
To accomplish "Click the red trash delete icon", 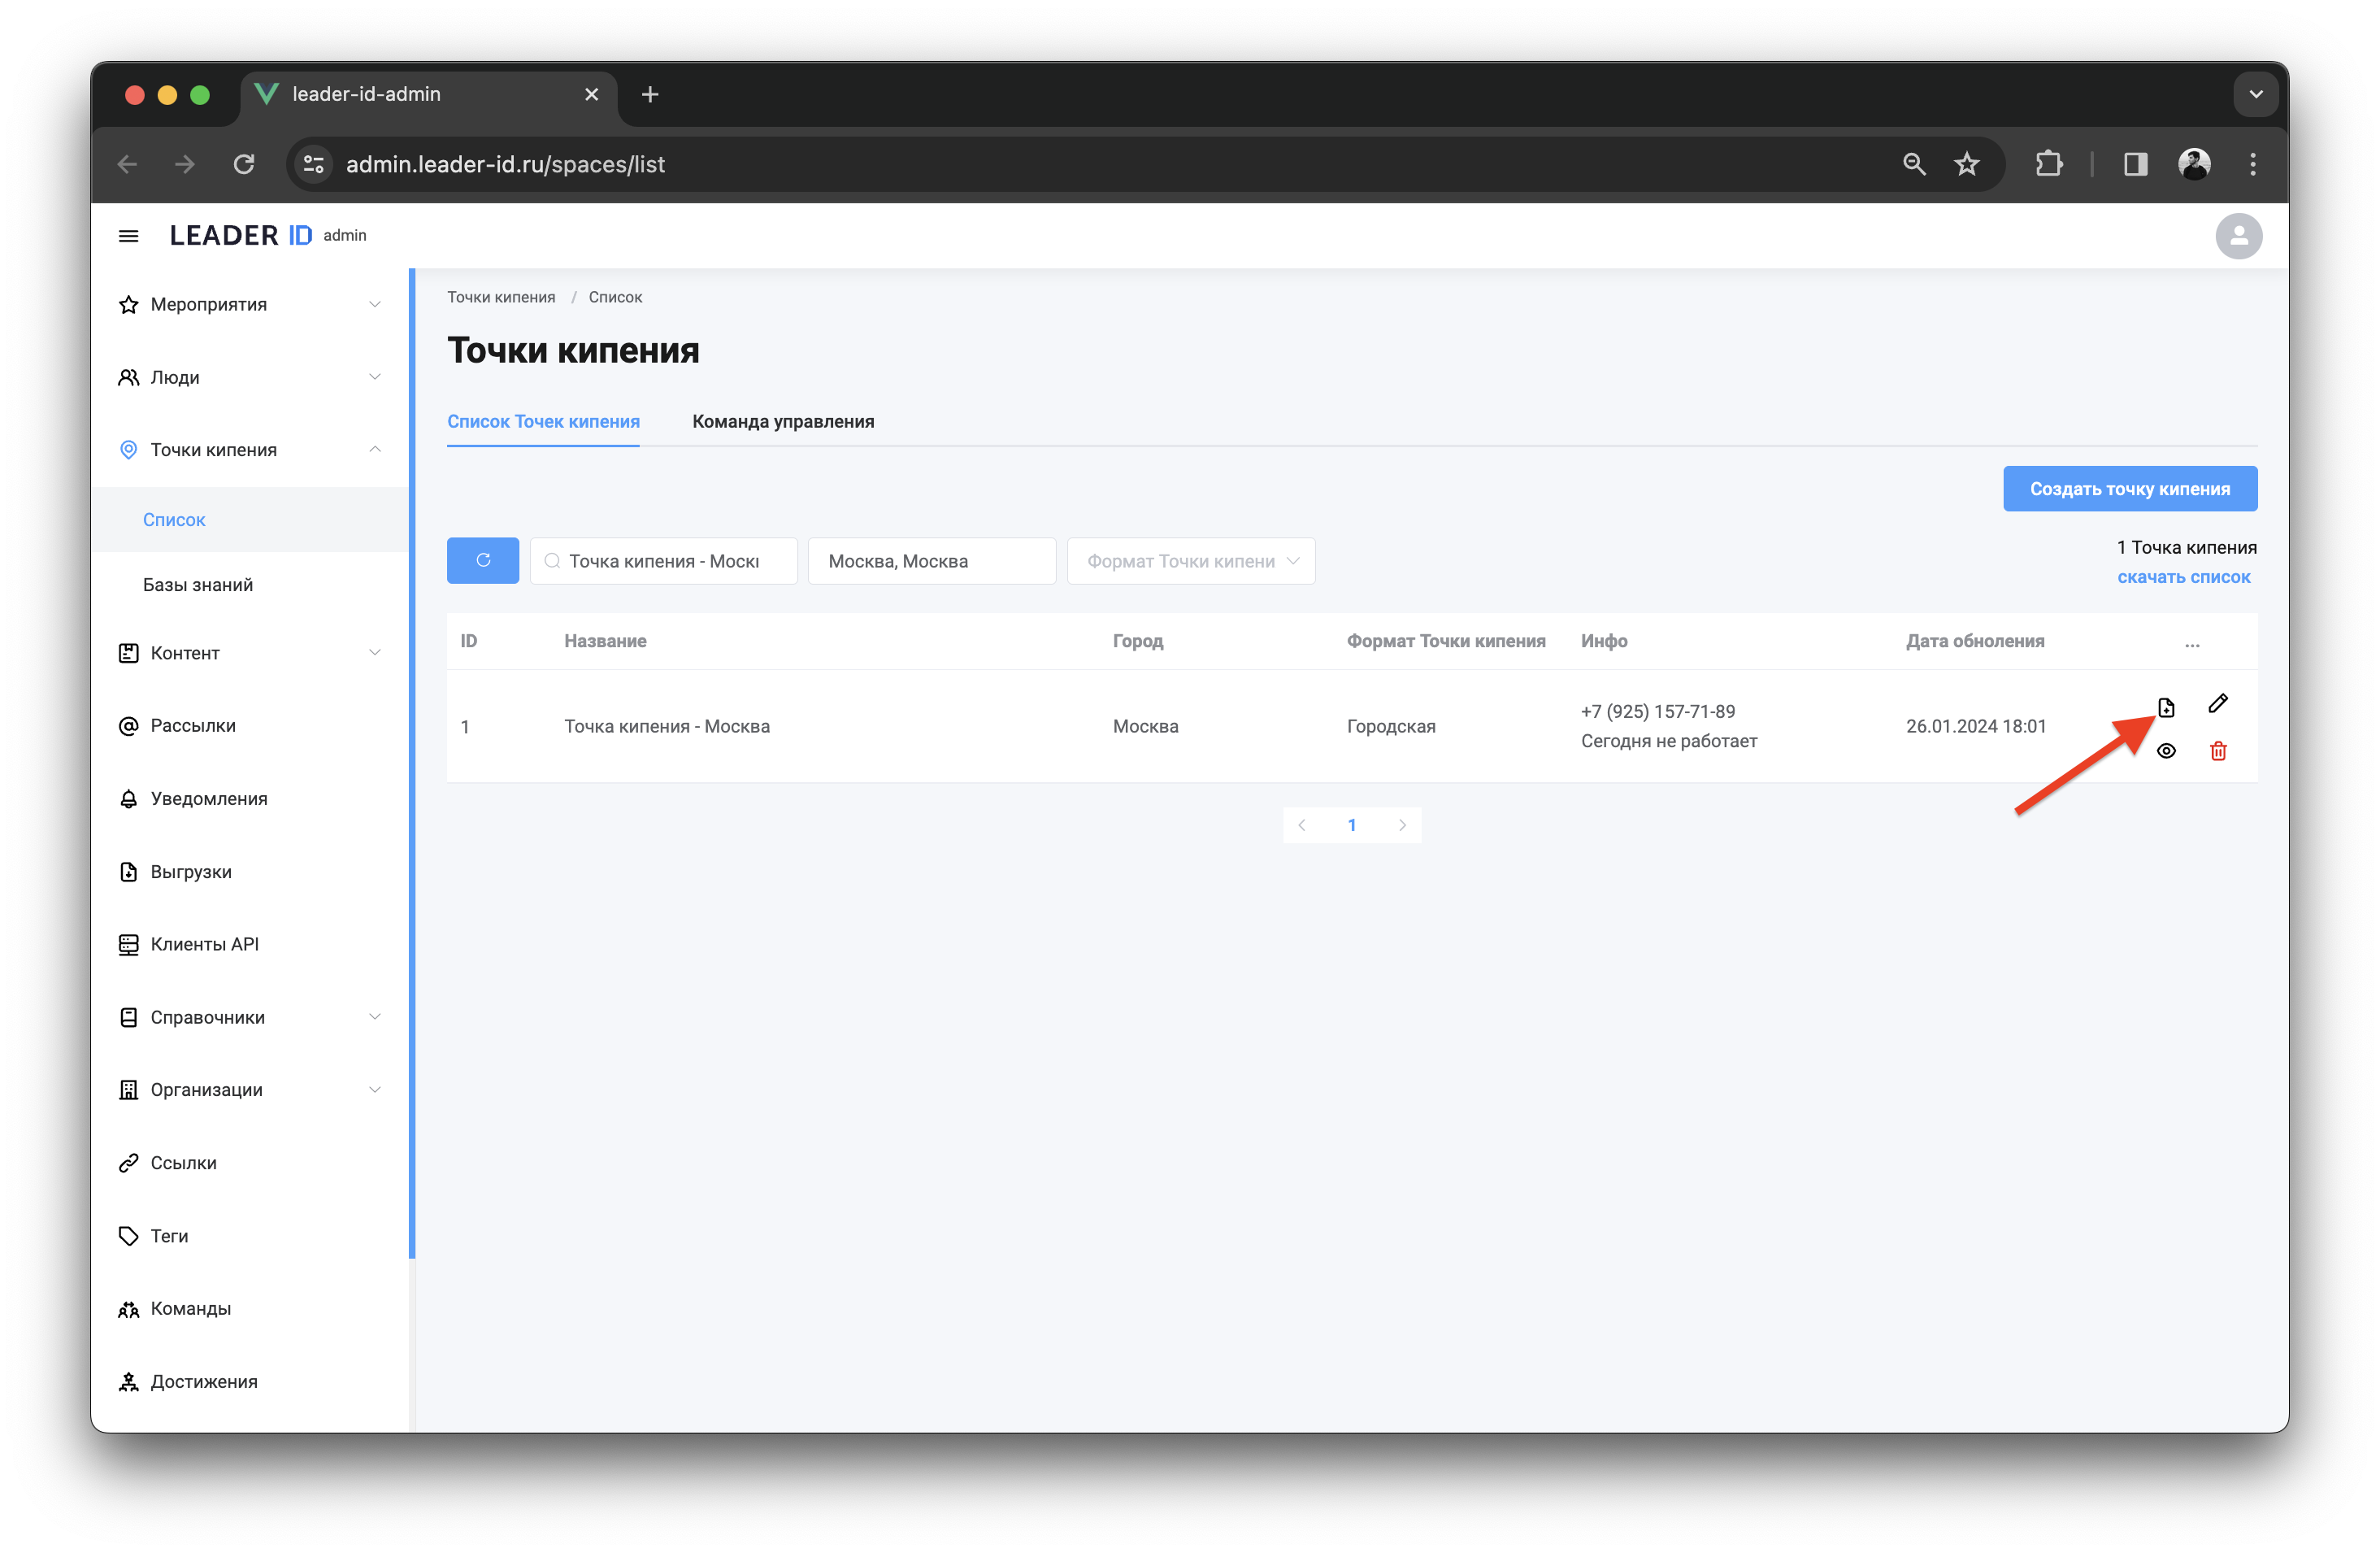I will click(x=2218, y=751).
